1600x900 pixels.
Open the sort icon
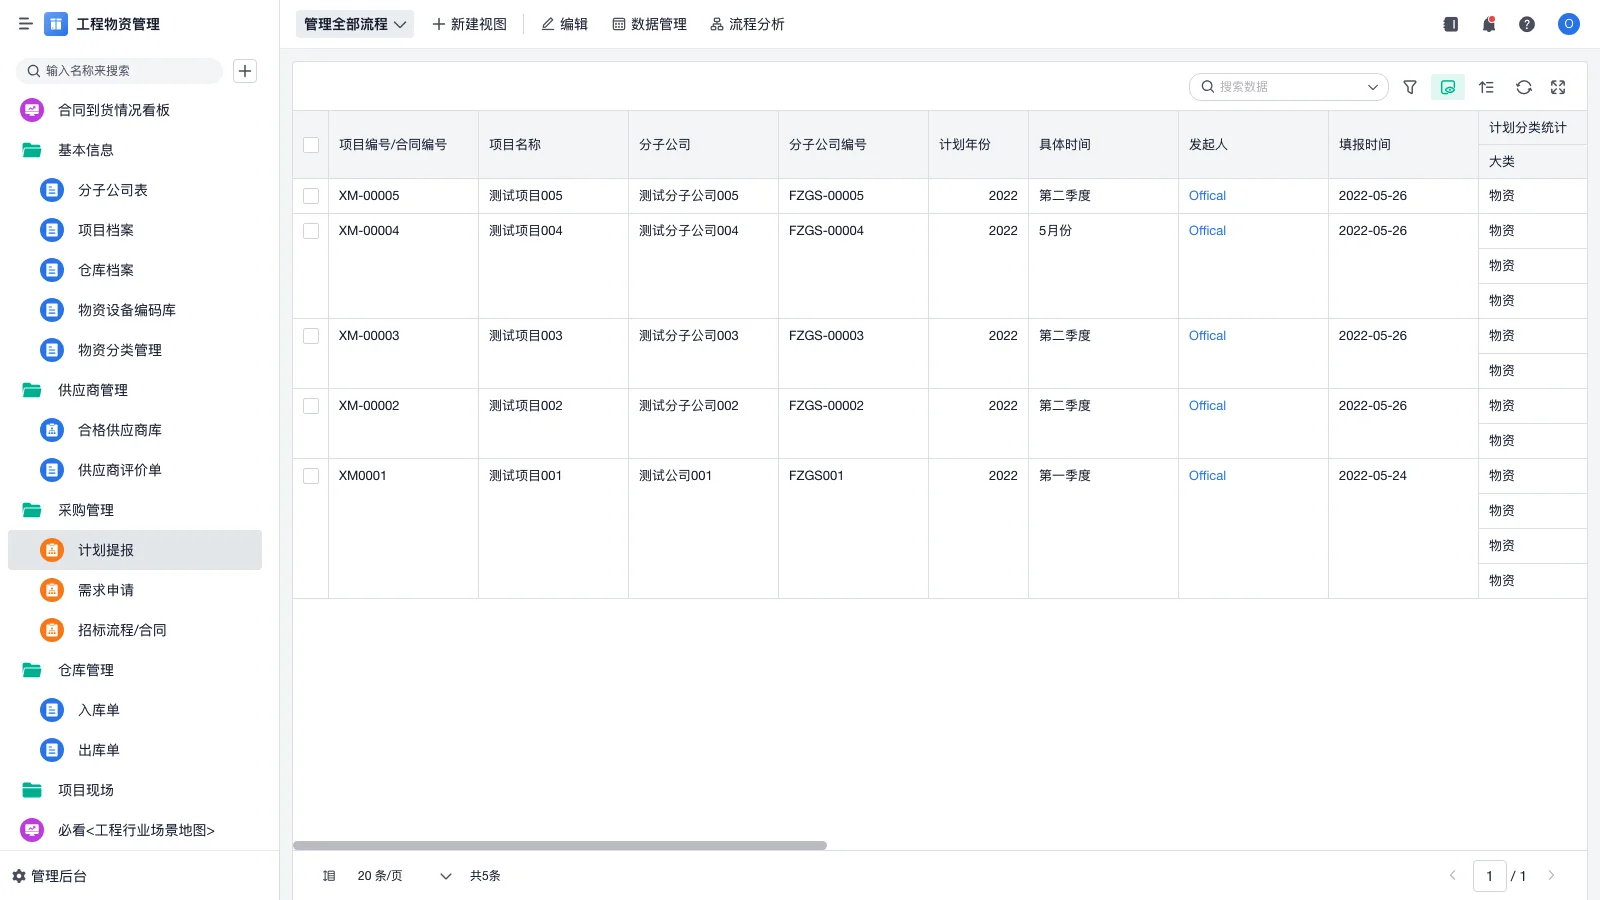(x=1486, y=87)
